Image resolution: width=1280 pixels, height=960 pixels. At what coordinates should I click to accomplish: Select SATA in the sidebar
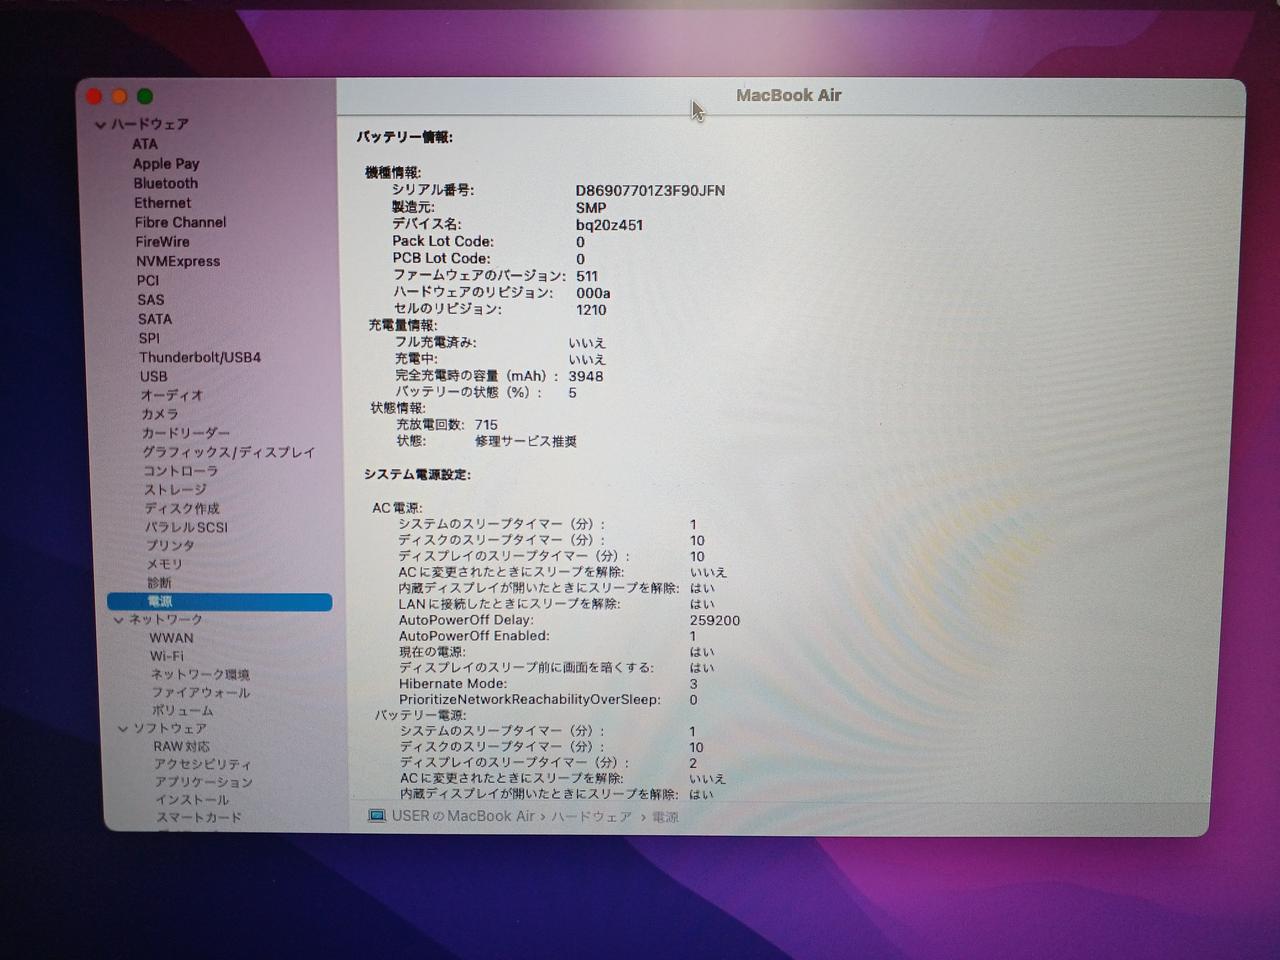tap(155, 319)
